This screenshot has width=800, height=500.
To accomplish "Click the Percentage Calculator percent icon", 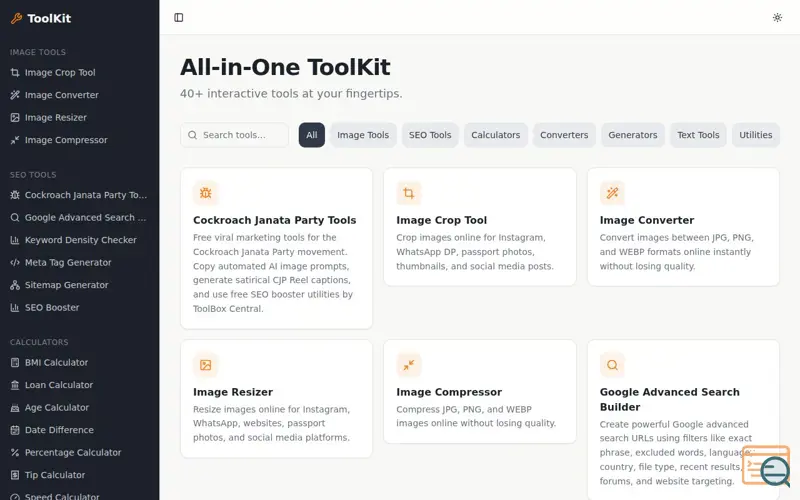I will [x=15, y=452].
